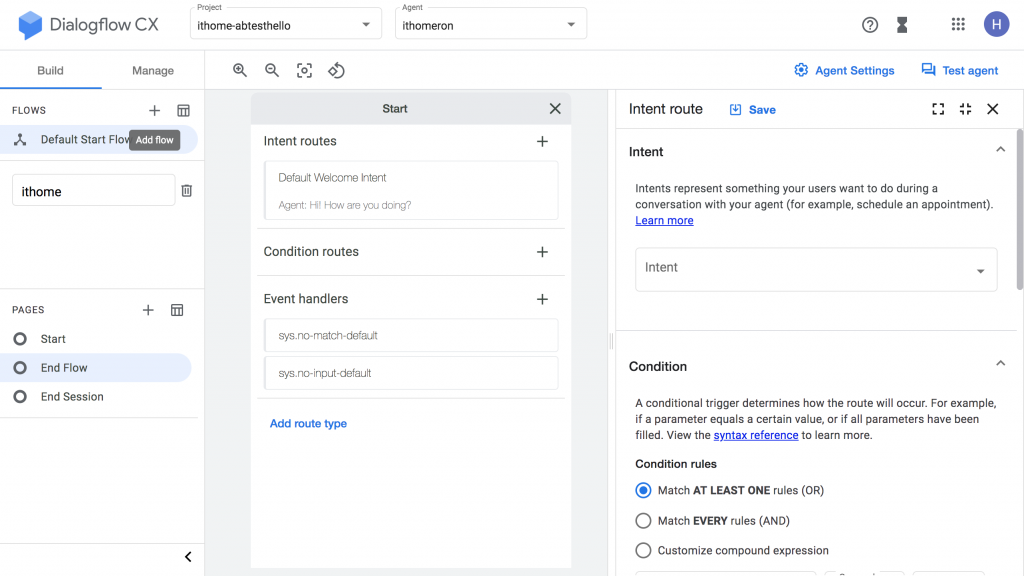Image resolution: width=1024 pixels, height=576 pixels.
Task: Zoom in on the flow canvas
Action: (240, 71)
